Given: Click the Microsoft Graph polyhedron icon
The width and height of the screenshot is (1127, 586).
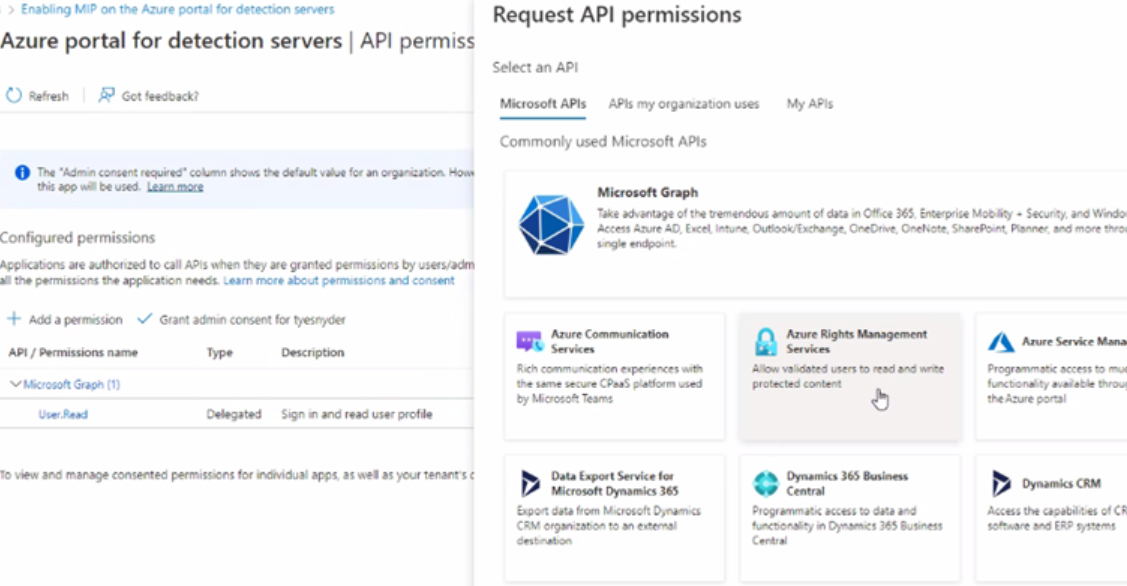Looking at the screenshot, I should click(x=551, y=224).
